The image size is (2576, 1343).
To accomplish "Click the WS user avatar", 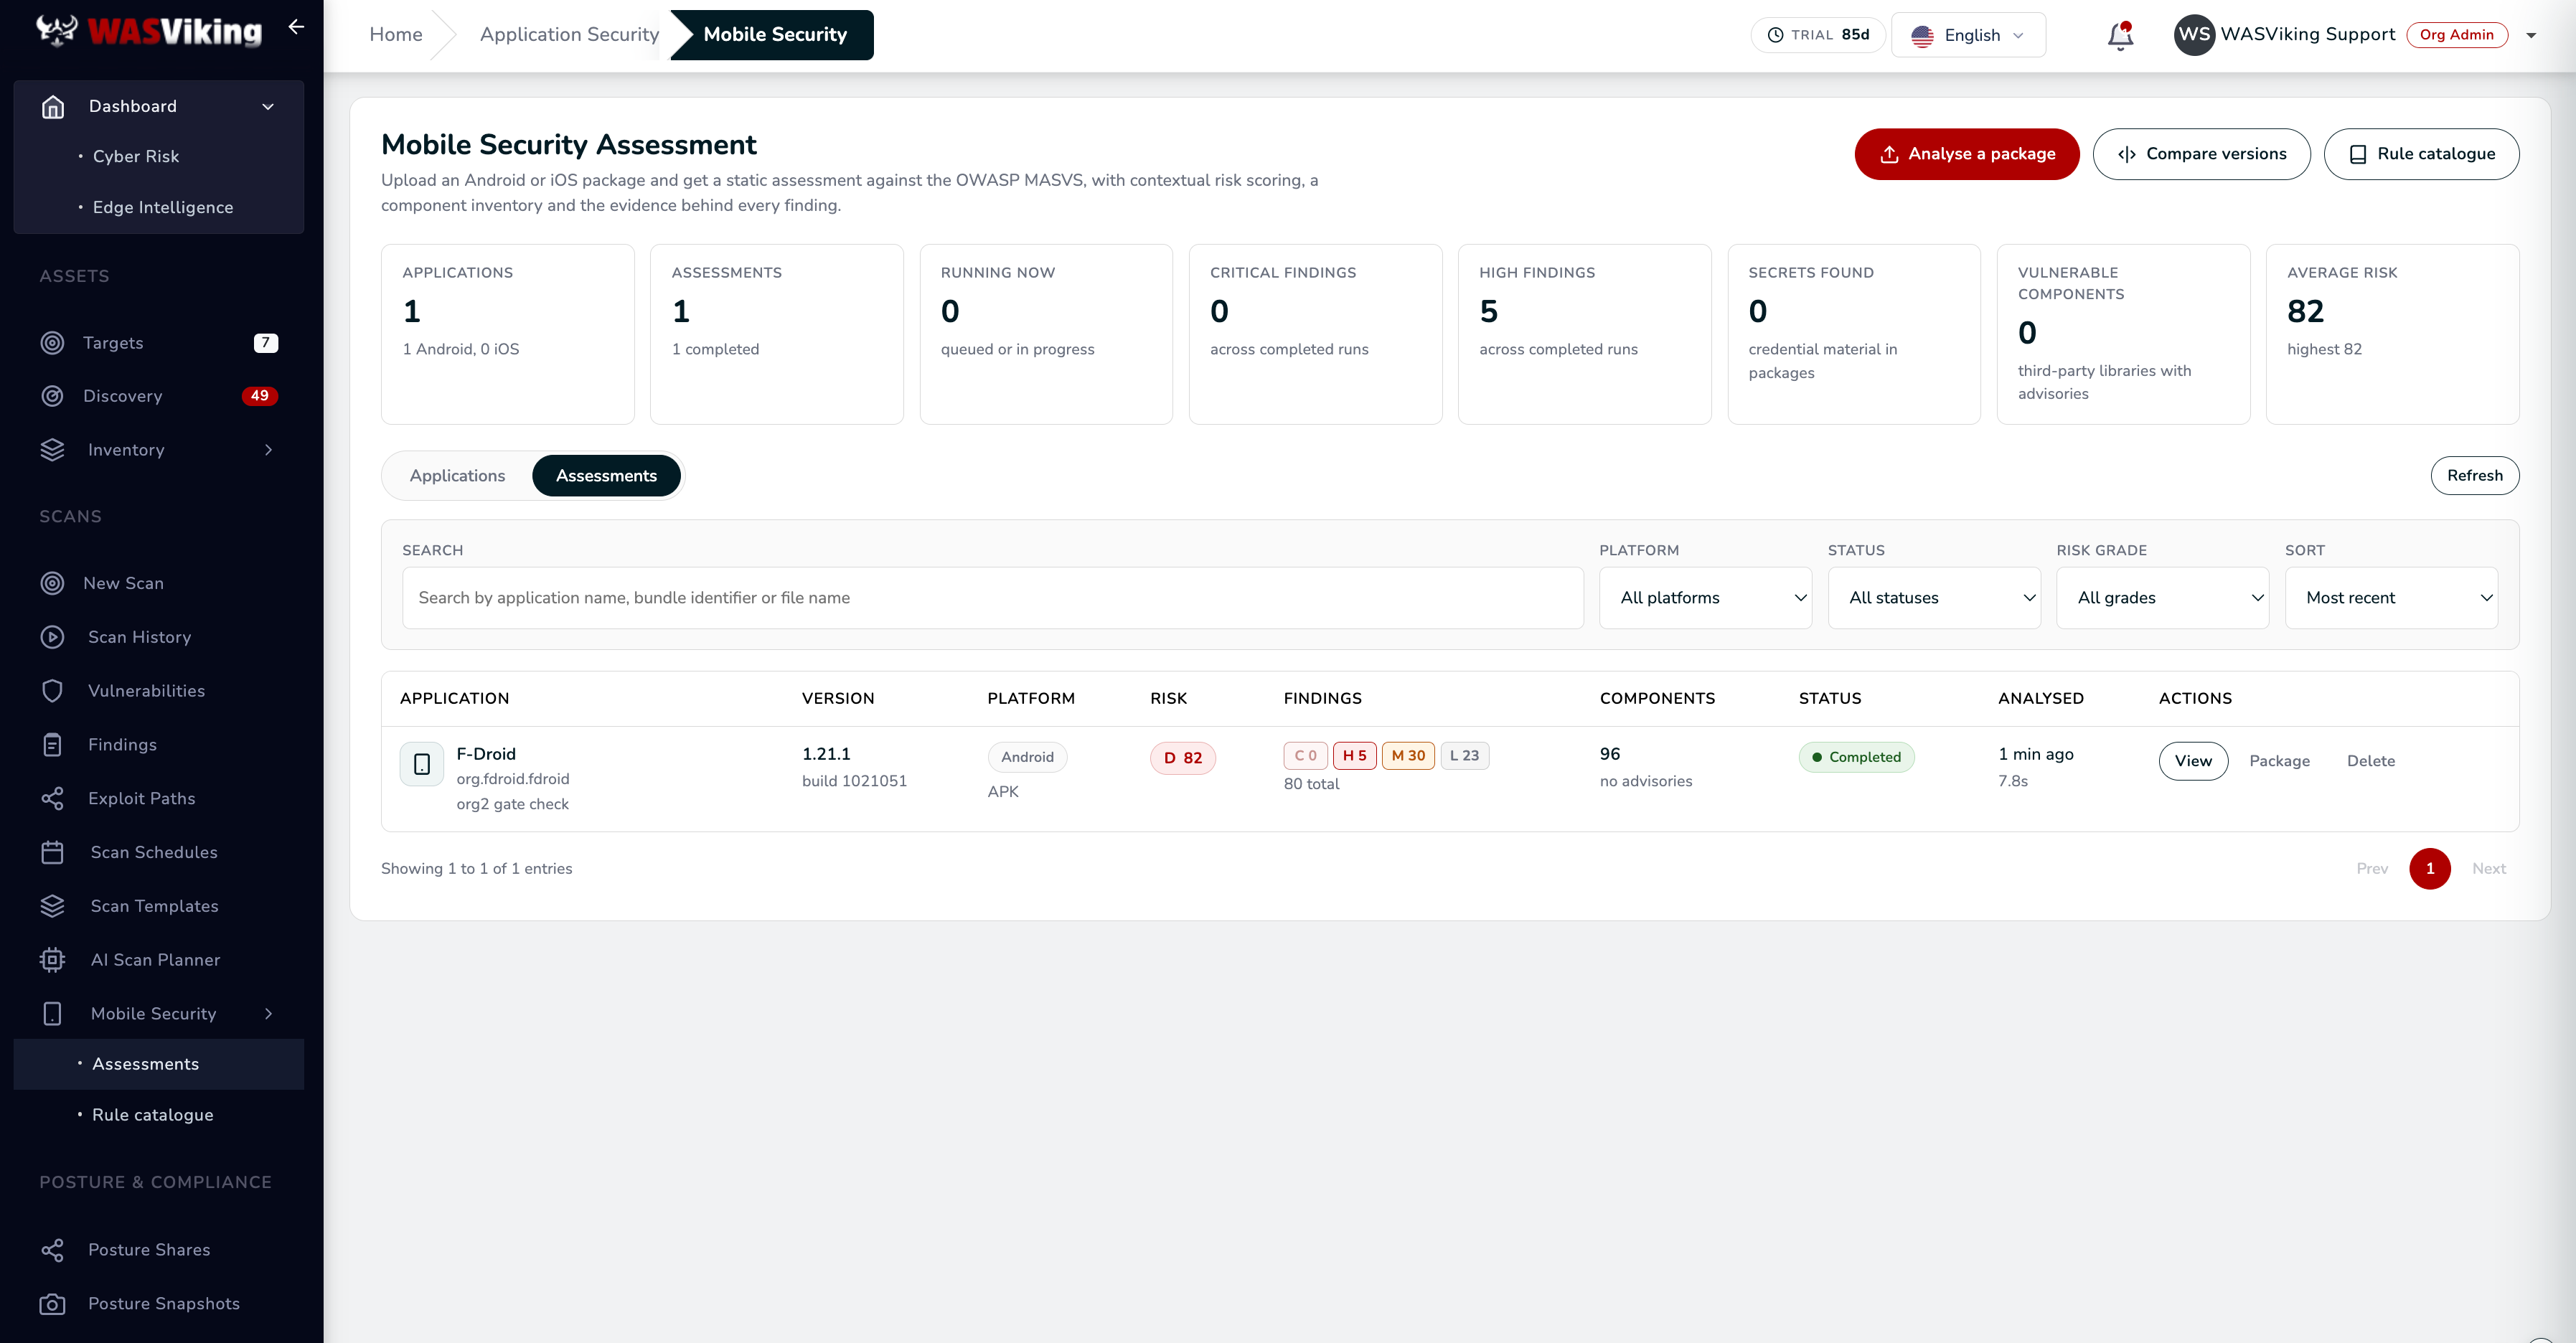I will point(2194,35).
